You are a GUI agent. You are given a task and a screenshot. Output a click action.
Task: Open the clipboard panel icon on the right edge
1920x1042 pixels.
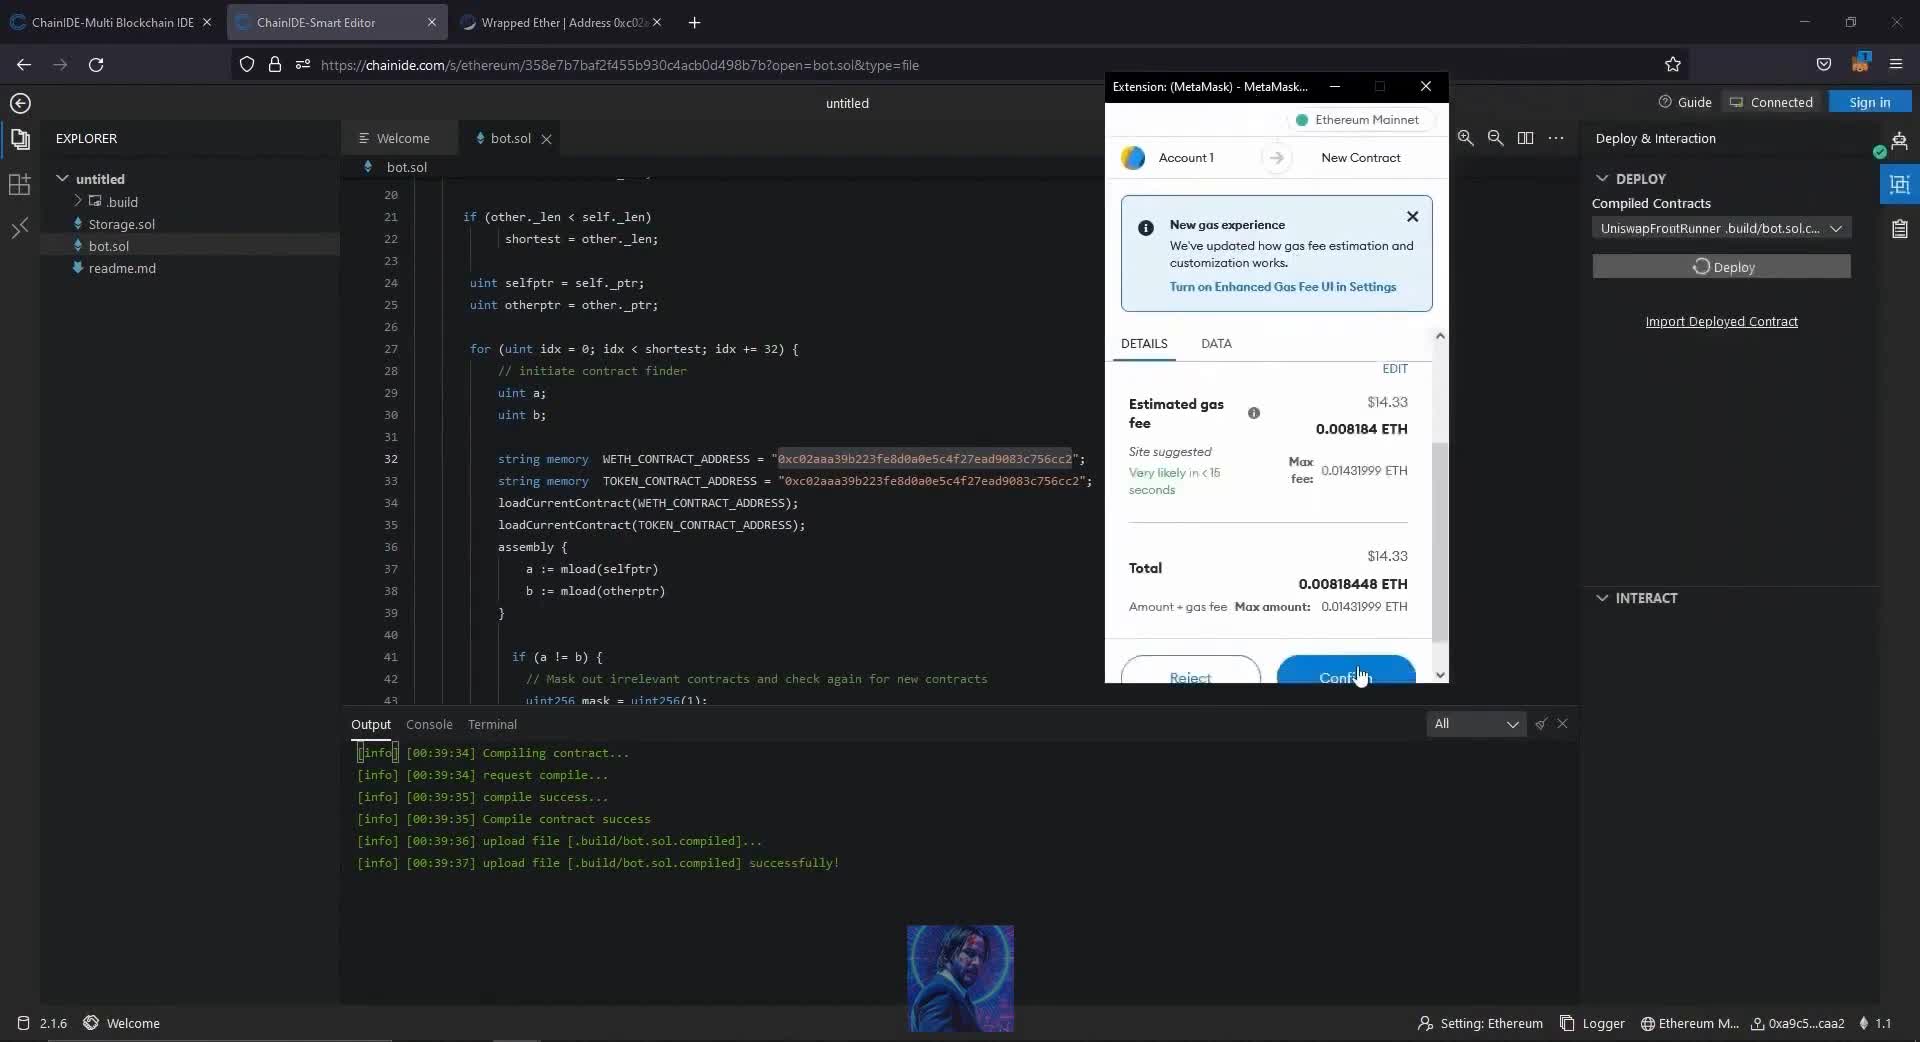[1901, 229]
